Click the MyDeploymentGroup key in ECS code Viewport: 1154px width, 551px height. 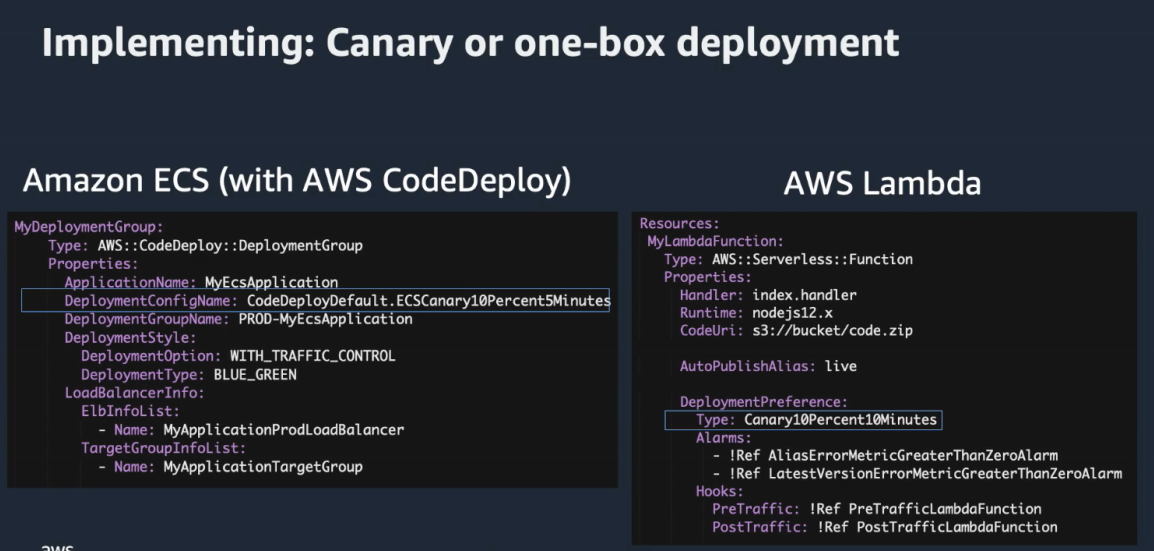point(88,227)
